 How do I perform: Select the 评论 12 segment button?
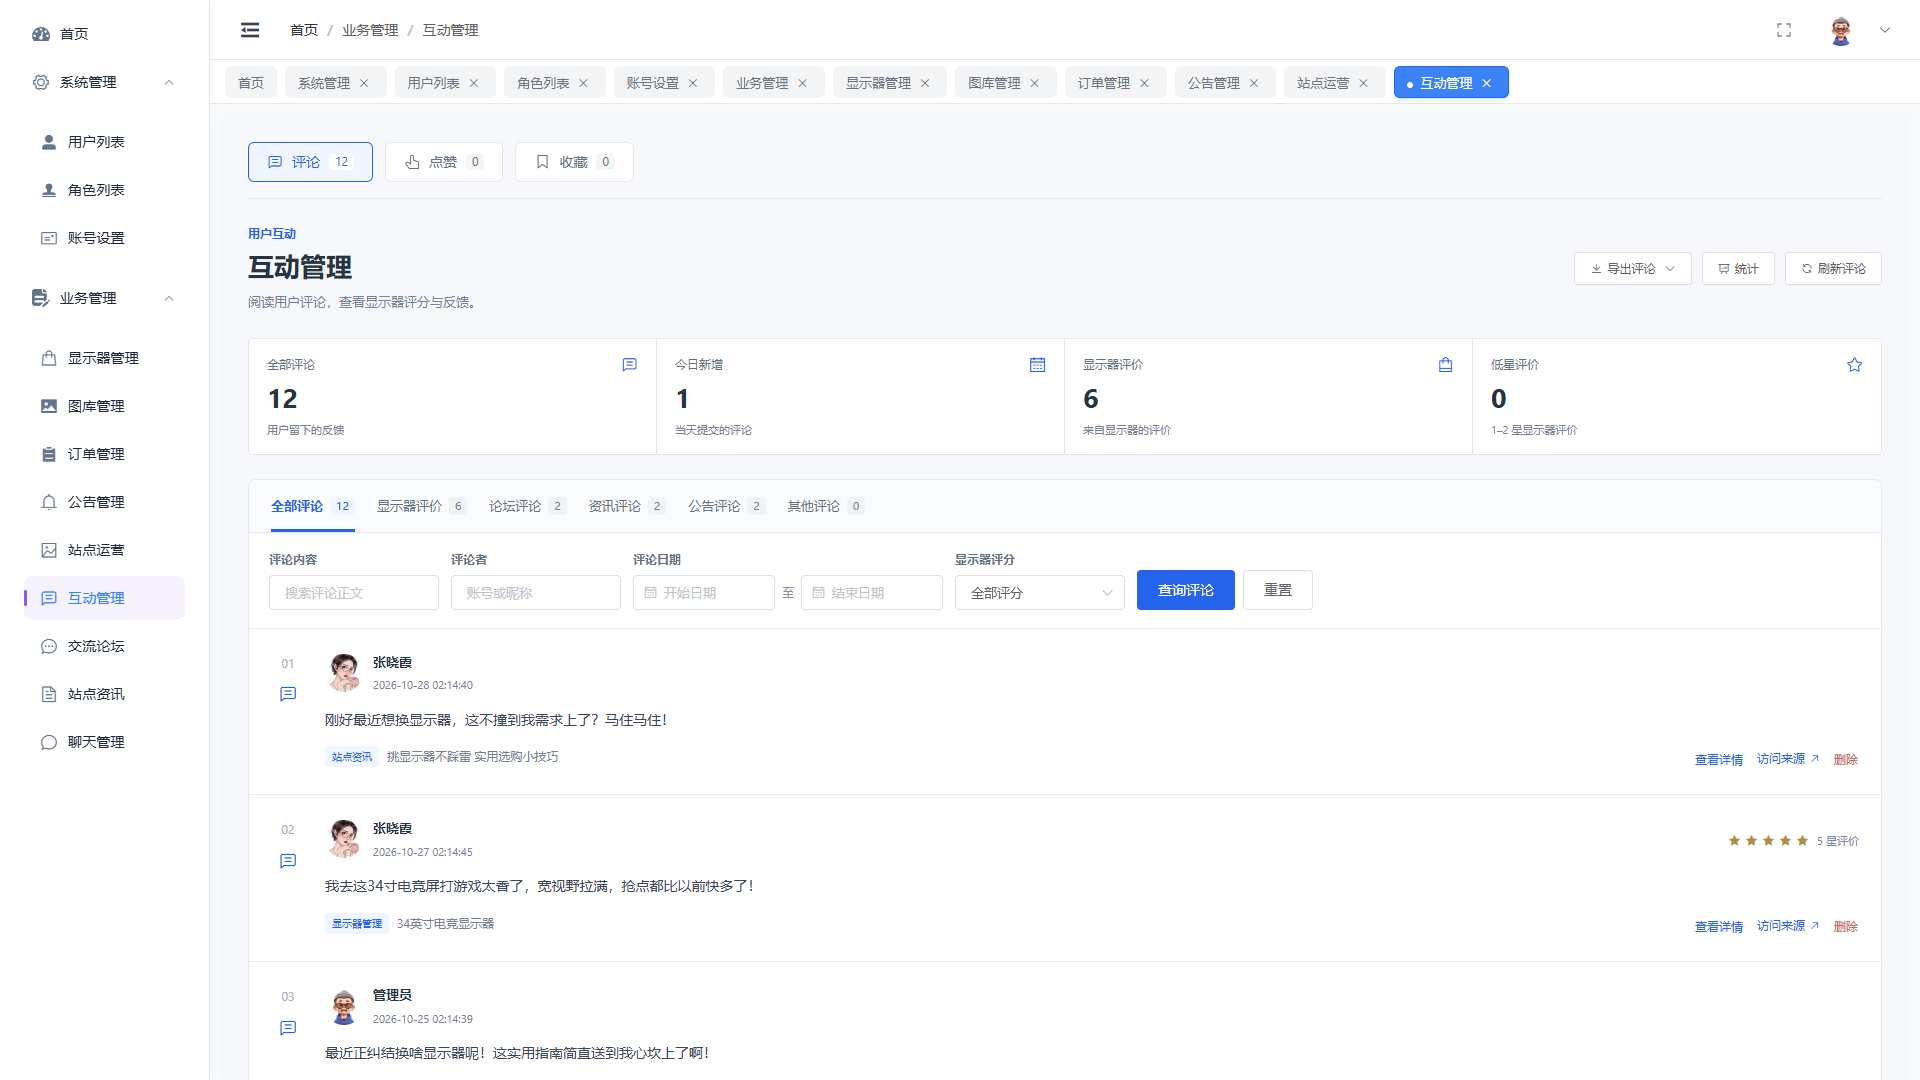point(310,162)
